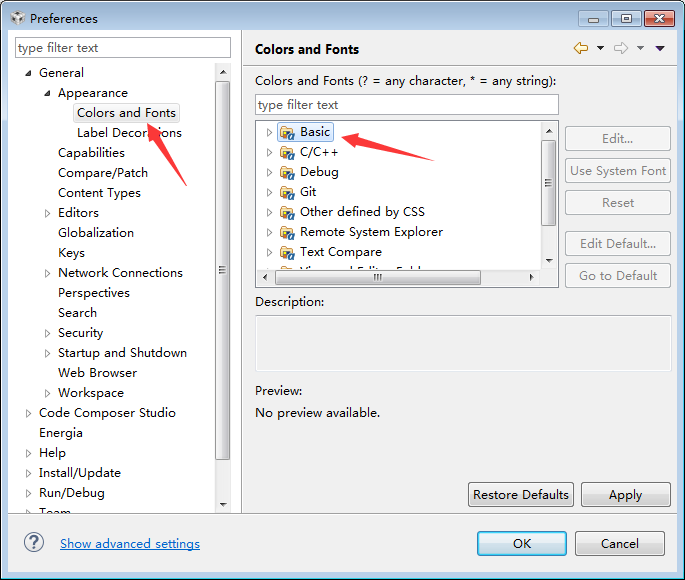Collapse the Appearance tree node
This screenshot has width=685, height=580.
pyautogui.click(x=47, y=93)
